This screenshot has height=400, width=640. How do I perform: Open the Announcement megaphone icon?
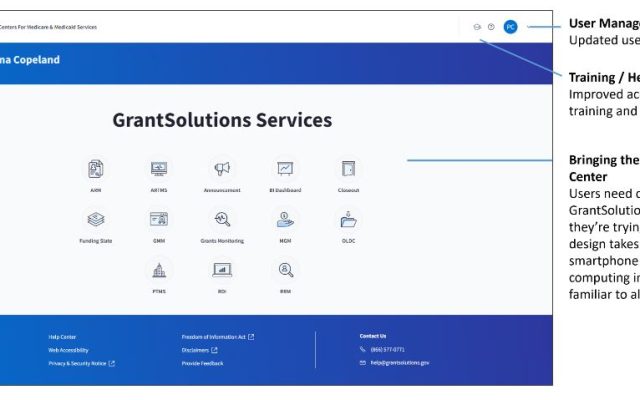tap(222, 169)
